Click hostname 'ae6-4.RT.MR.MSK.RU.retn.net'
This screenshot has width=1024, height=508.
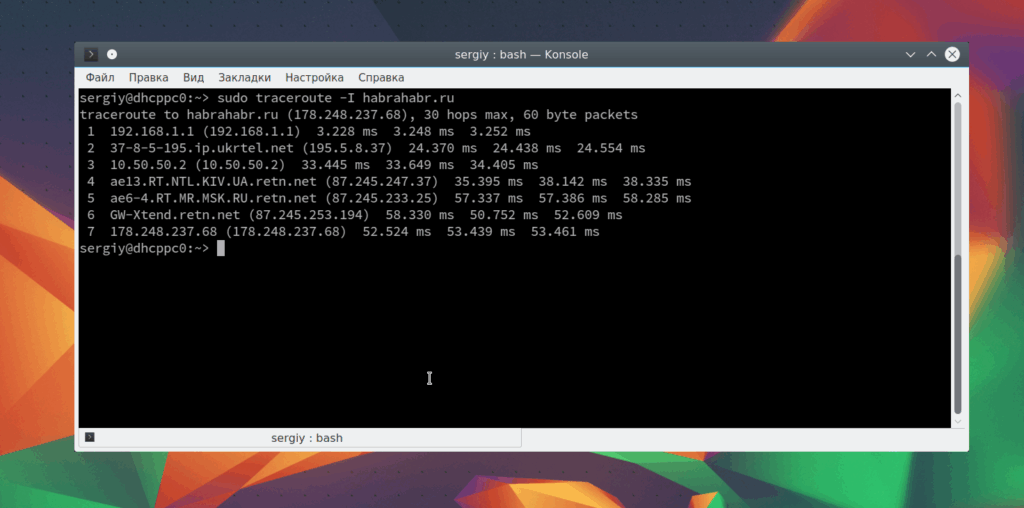pos(213,198)
